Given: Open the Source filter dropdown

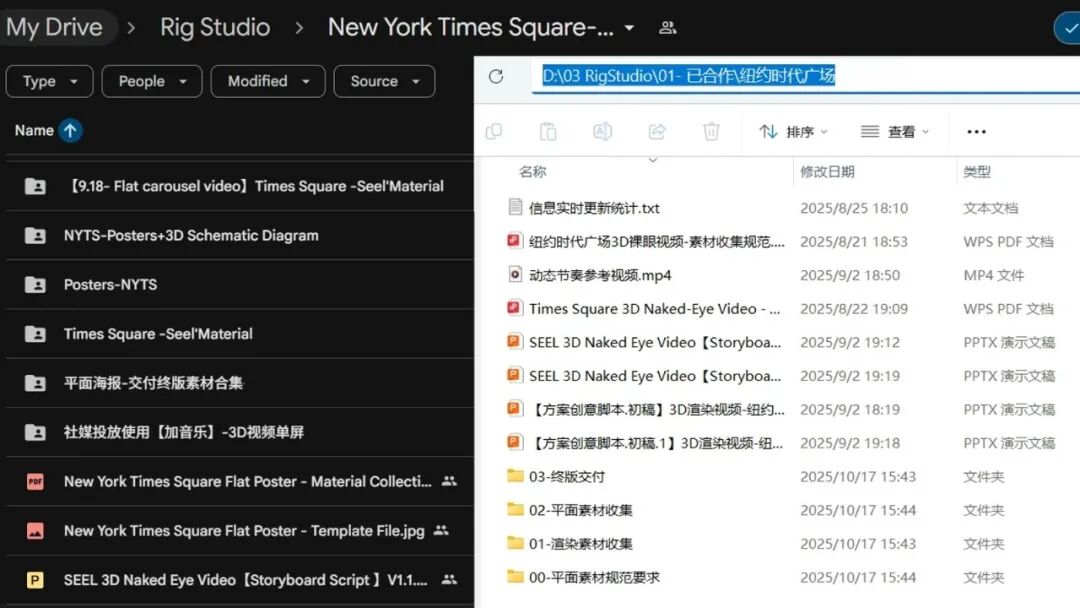Looking at the screenshot, I should [x=384, y=81].
